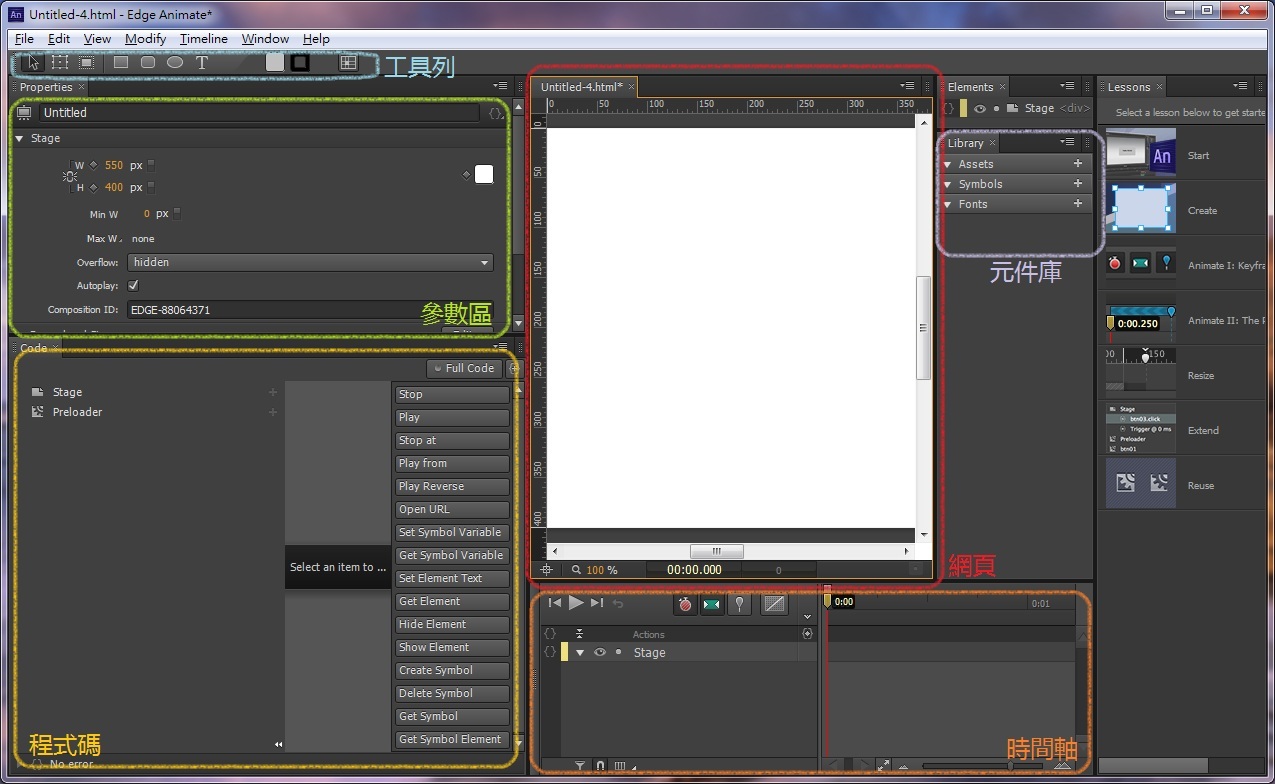This screenshot has height=784, width=1275.
Task: Select the Text tool
Action: pyautogui.click(x=202, y=62)
